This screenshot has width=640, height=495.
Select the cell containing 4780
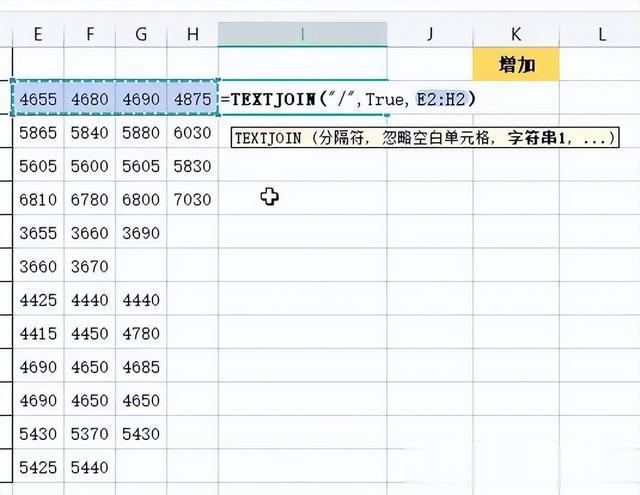(x=141, y=333)
